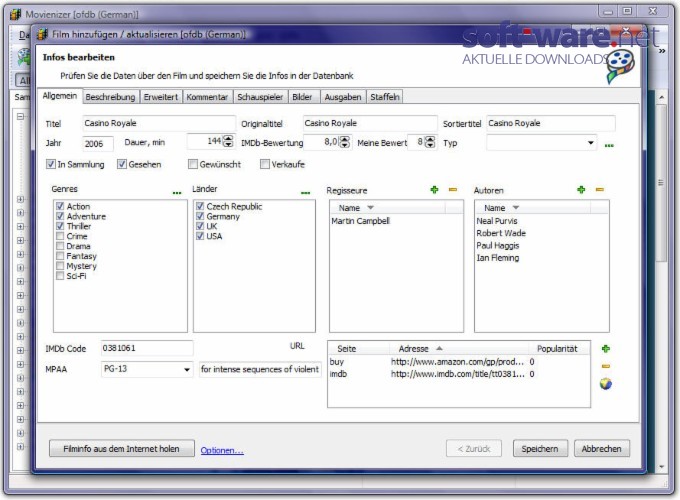Screen dimensions: 680x500
Task: Open the Optionen link
Action: pos(222,450)
